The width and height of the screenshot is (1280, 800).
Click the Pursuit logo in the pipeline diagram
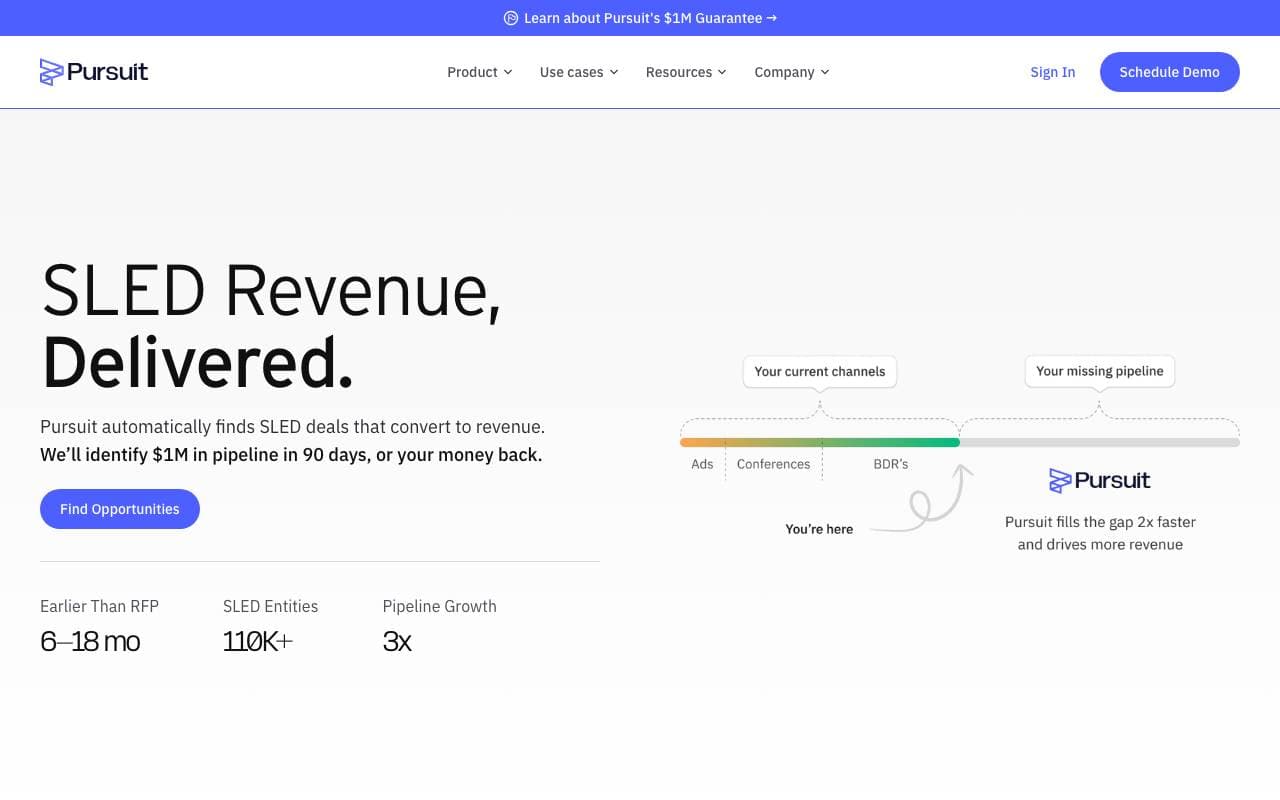coord(1100,480)
